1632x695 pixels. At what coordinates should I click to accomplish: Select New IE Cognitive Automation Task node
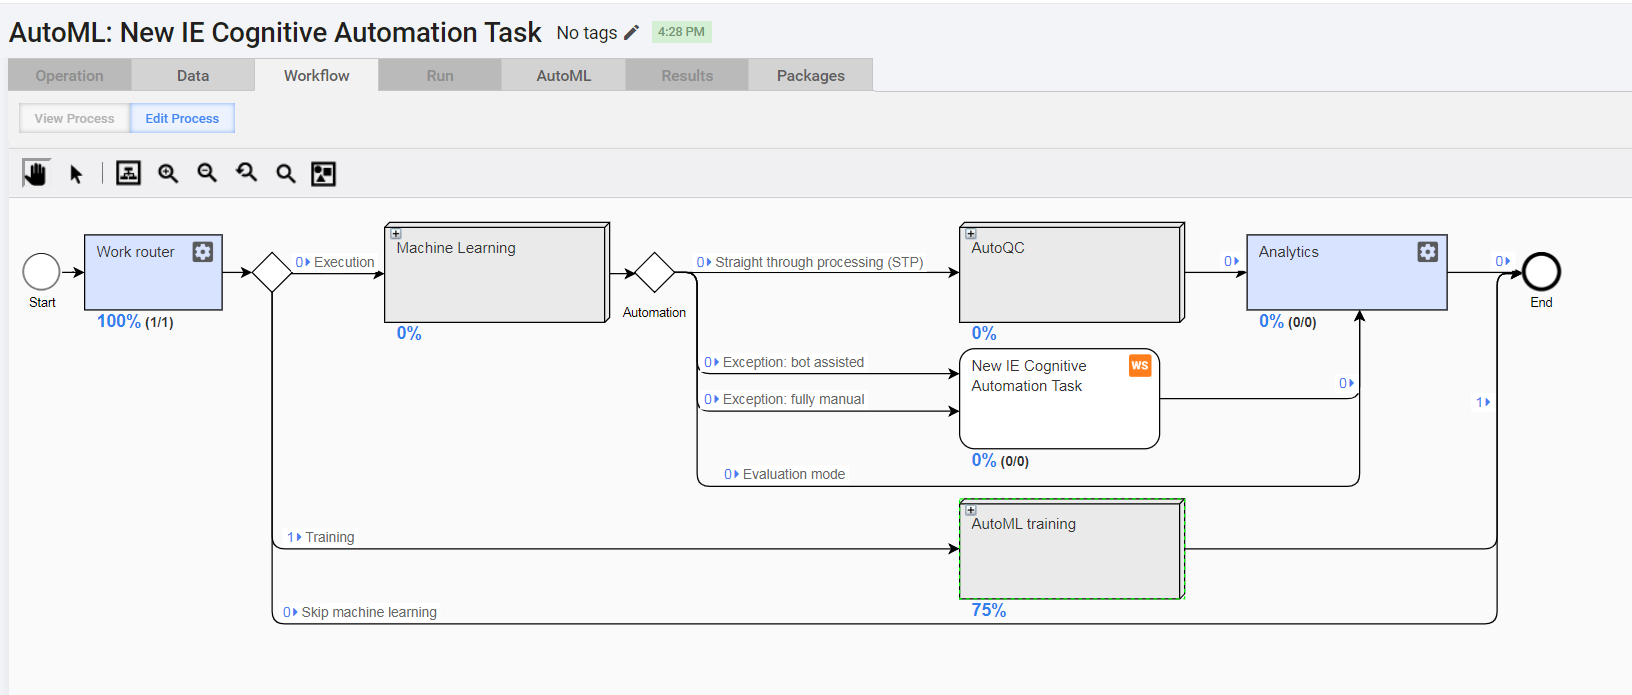click(x=1059, y=398)
